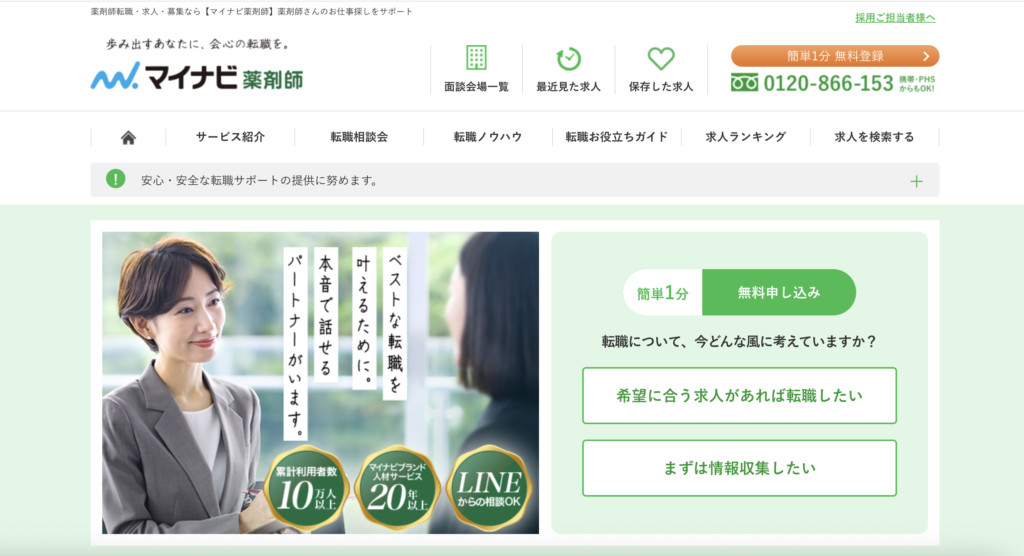The width and height of the screenshot is (1024, 556).
Task: Follow 採用ご担当者様へ link
Action: tap(895, 18)
